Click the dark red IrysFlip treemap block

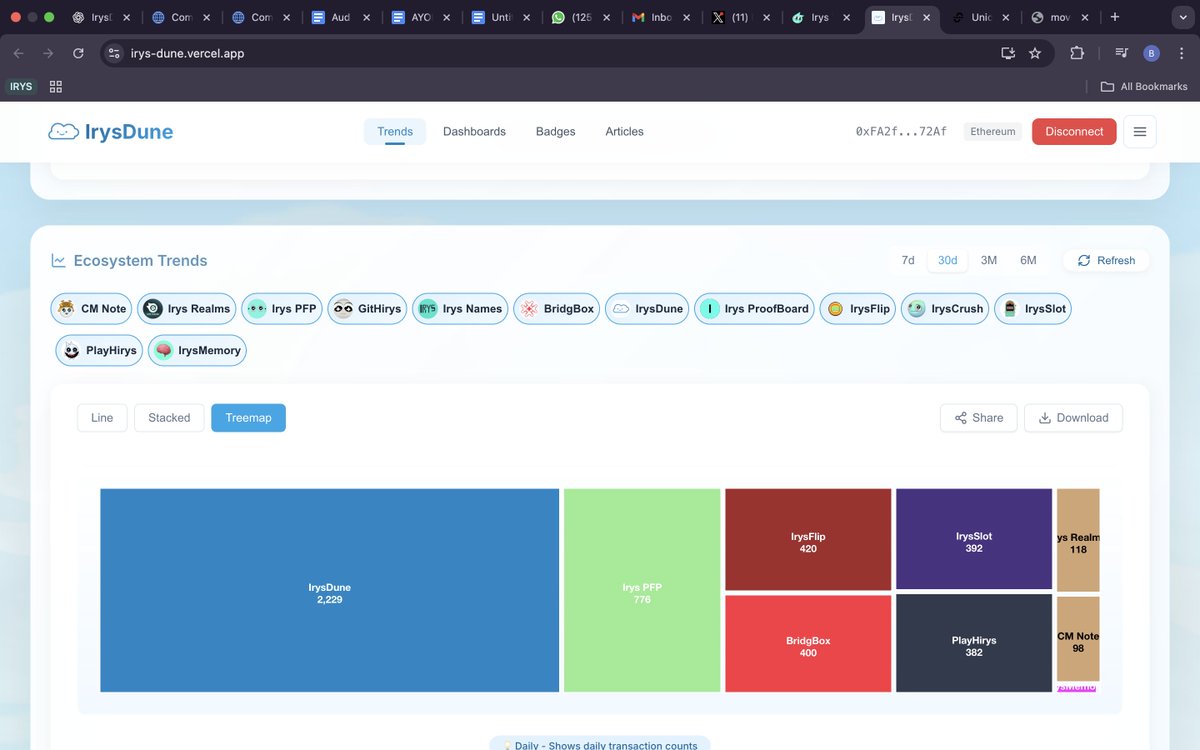[x=808, y=539]
